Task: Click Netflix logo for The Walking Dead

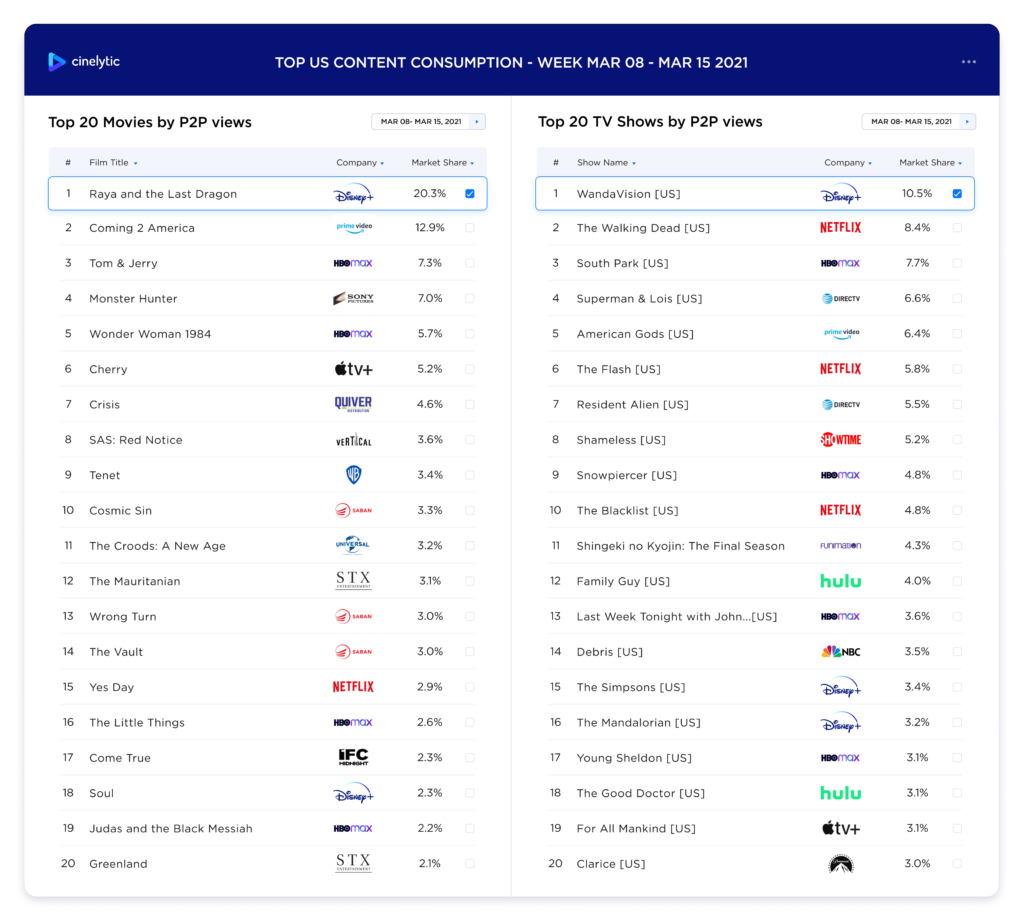Action: click(840, 227)
